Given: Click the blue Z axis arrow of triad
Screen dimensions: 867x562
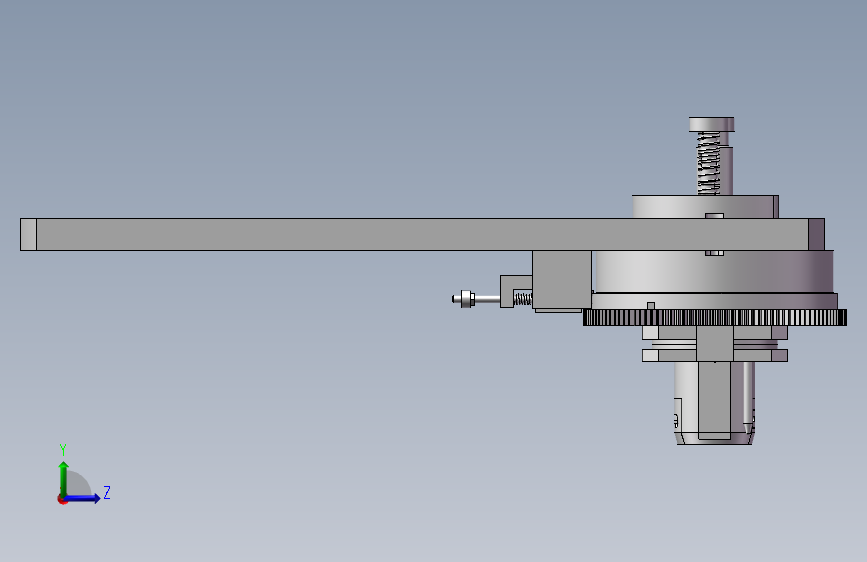Looking at the screenshot, I should [82, 498].
